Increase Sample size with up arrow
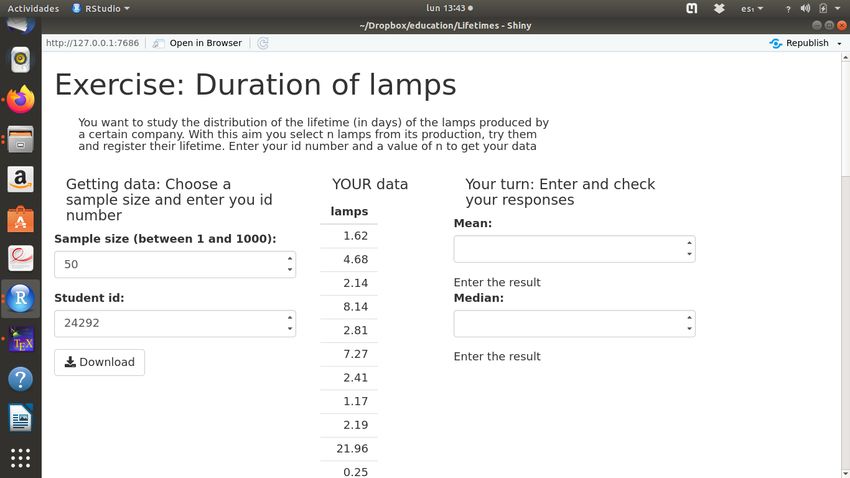 [289, 259]
